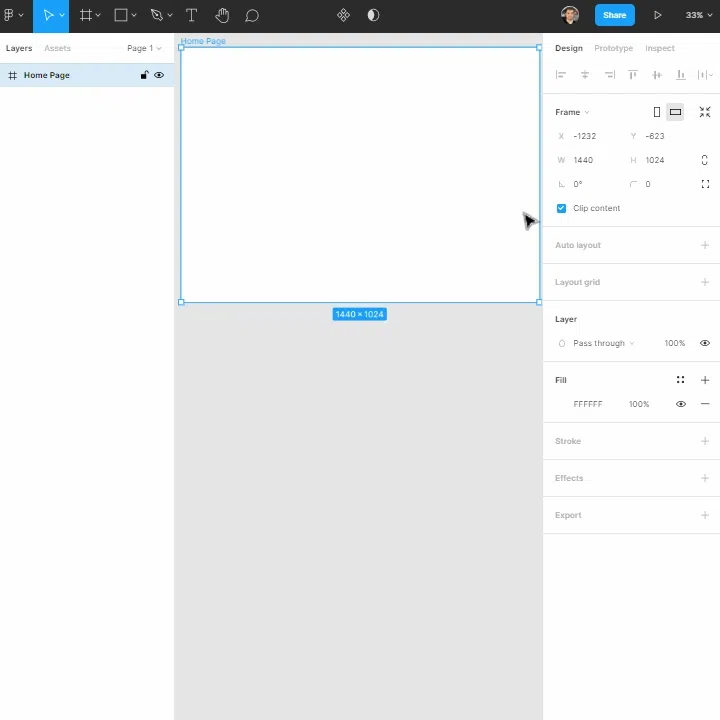
Task: Click Align vertical centers icon
Action: [x=657, y=74]
